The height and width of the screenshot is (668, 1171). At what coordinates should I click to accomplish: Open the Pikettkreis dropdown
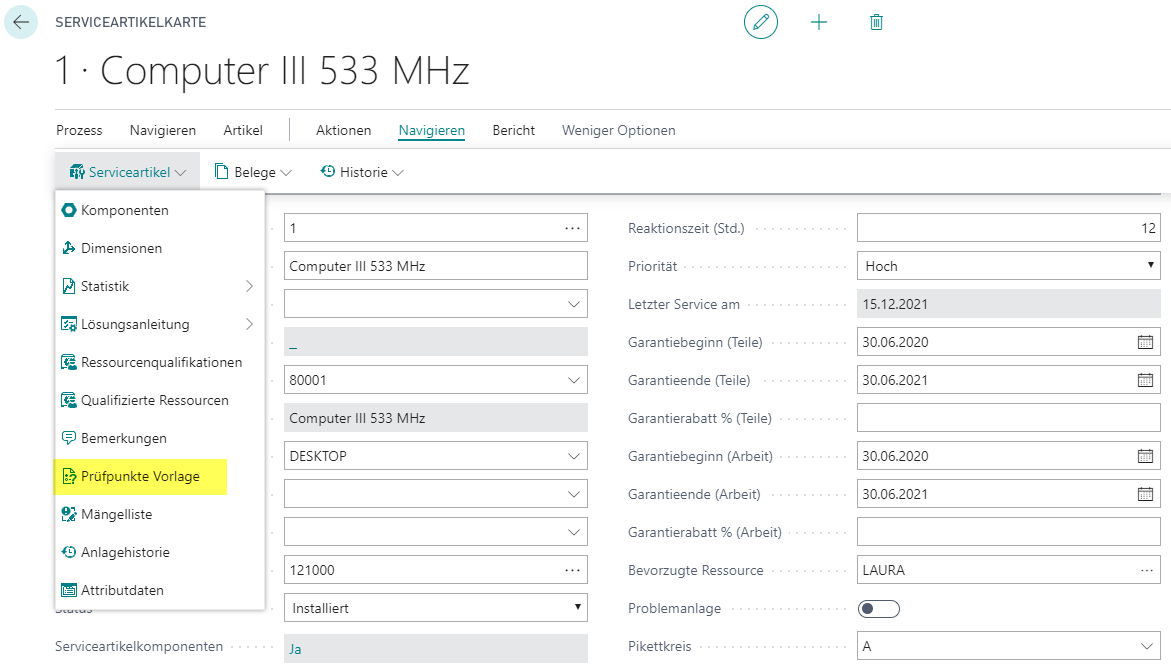1147,646
